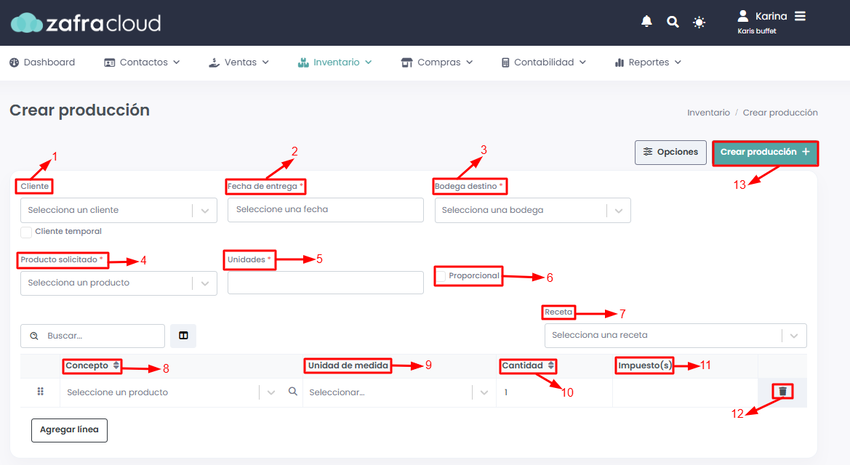Open the notifications bell icon
The image size is (850, 465).
[646, 22]
